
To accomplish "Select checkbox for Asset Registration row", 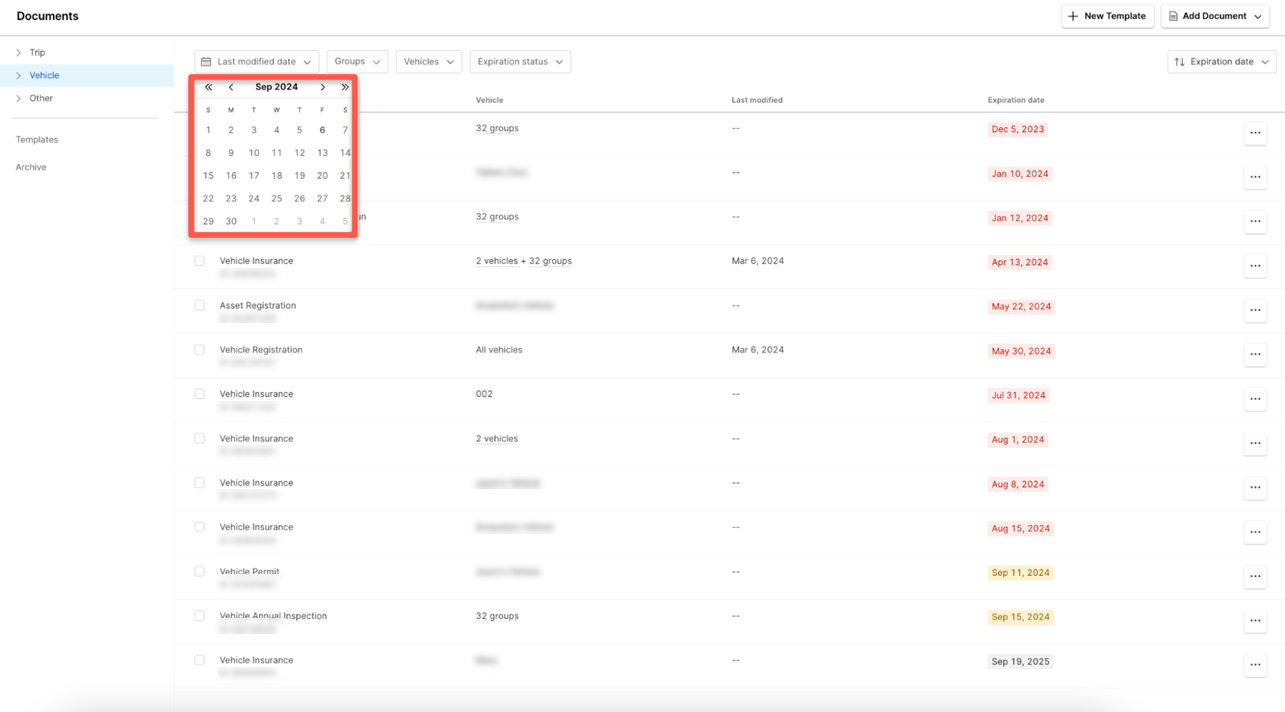I will pos(200,305).
